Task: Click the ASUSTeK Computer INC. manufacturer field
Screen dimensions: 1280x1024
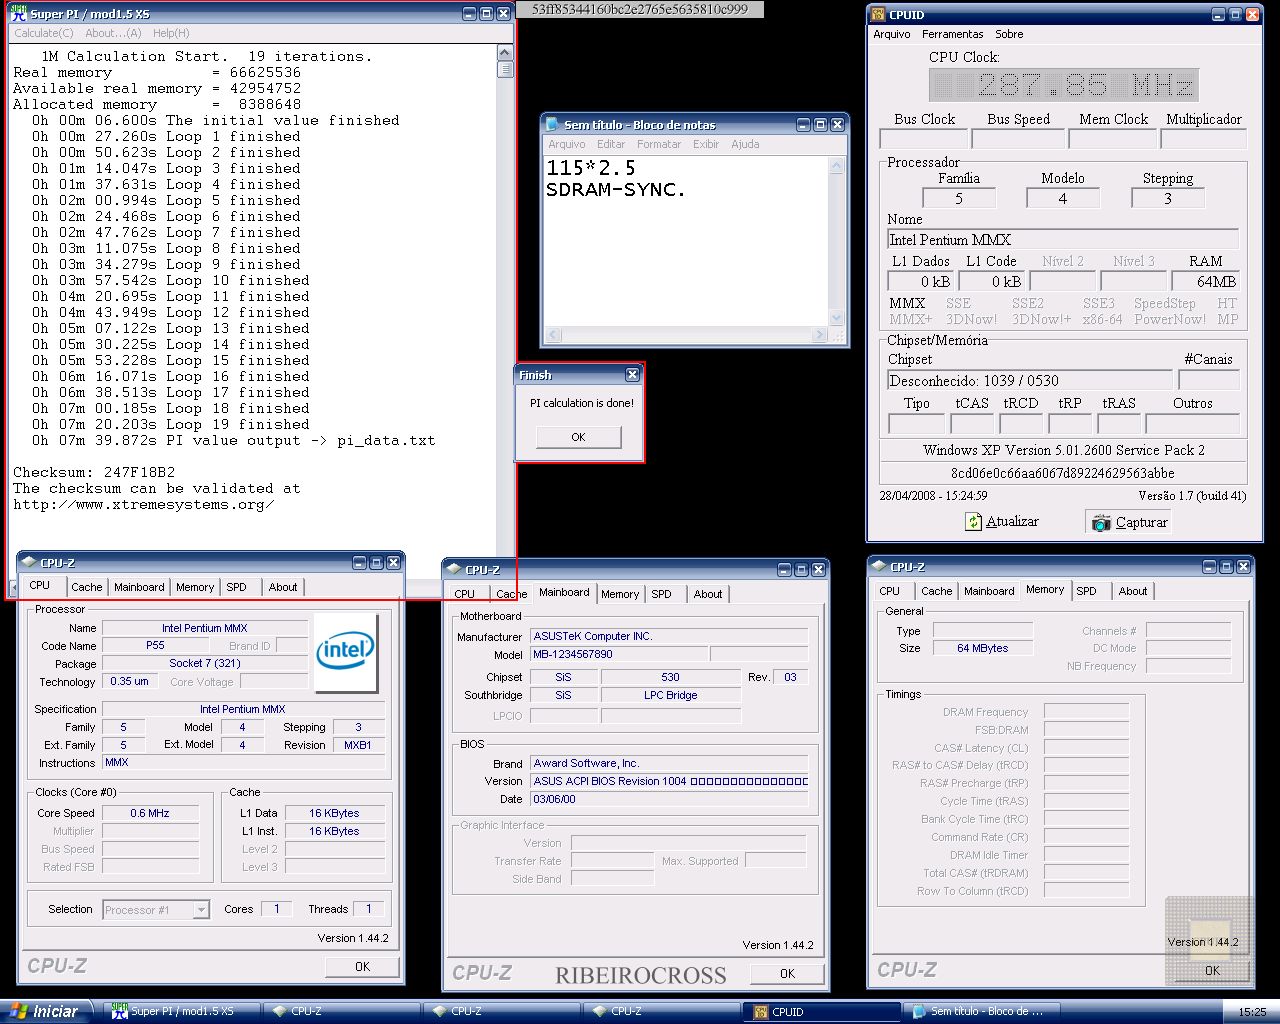Action: tap(669, 636)
